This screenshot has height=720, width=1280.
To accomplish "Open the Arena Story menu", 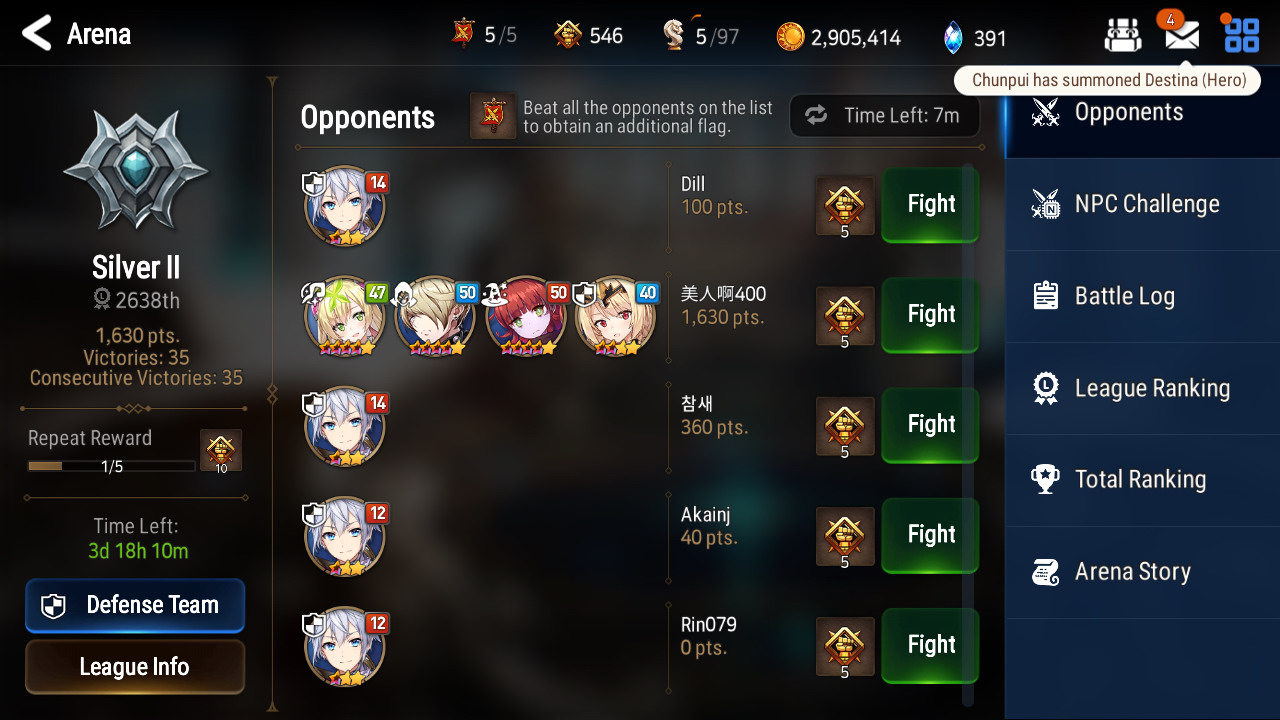I will [x=1142, y=572].
